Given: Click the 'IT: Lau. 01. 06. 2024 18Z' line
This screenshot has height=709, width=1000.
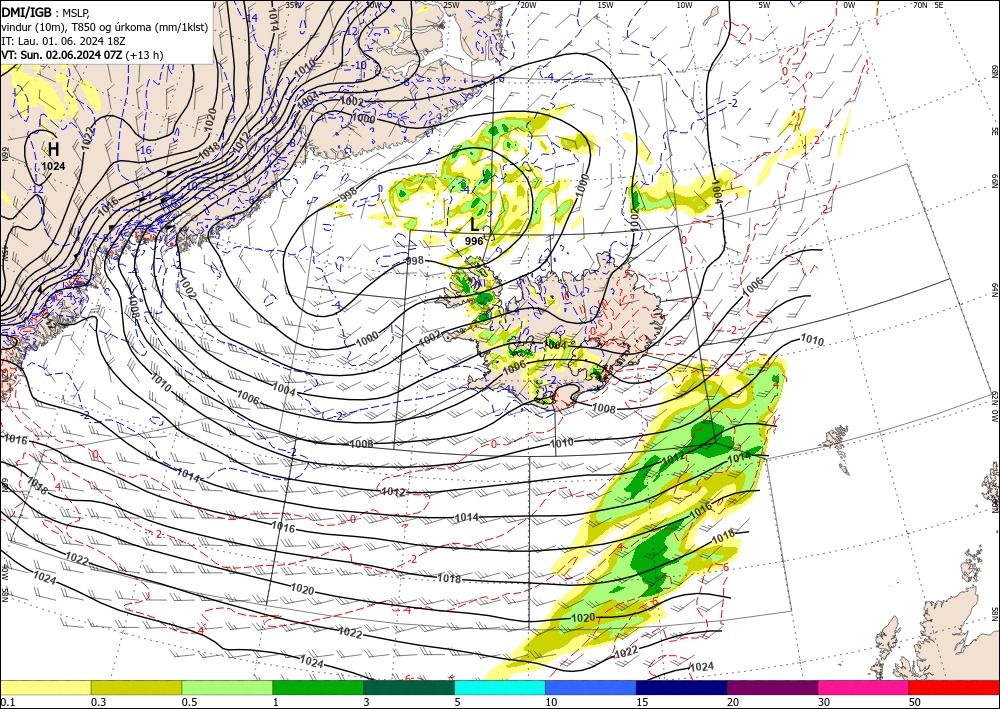Looking at the screenshot, I should click(x=63, y=41).
